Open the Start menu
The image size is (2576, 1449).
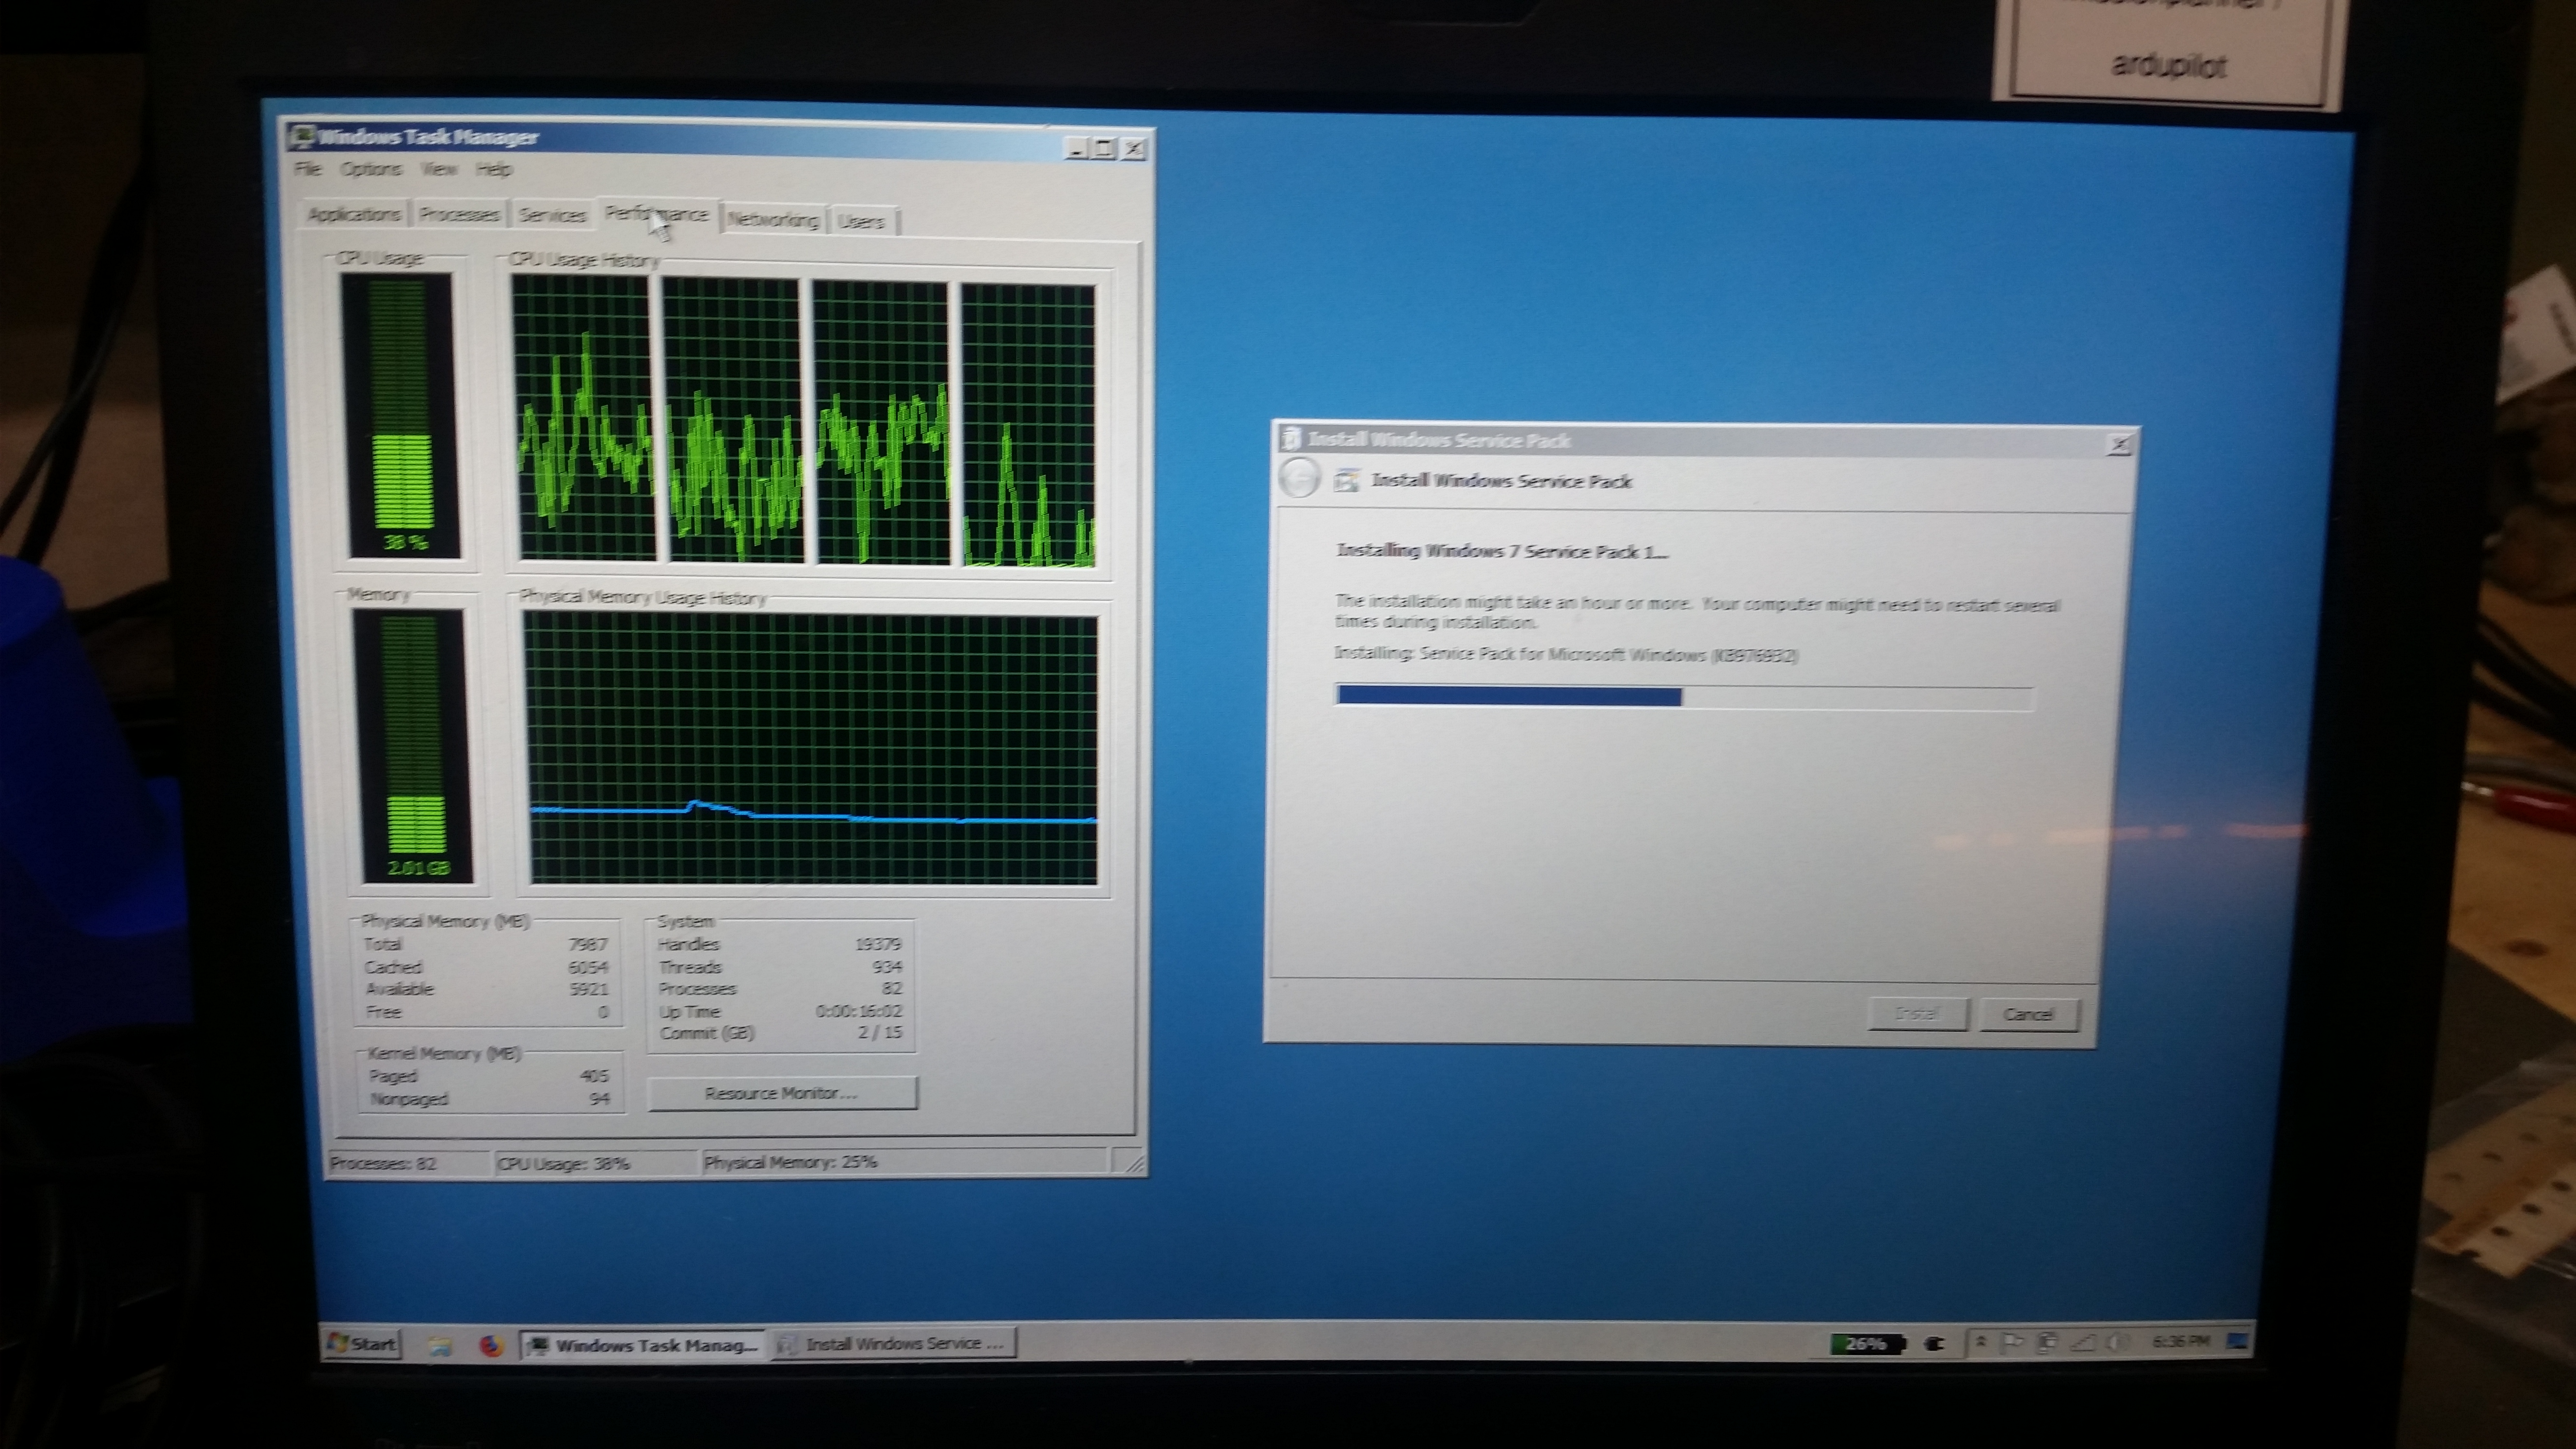pos(362,1343)
